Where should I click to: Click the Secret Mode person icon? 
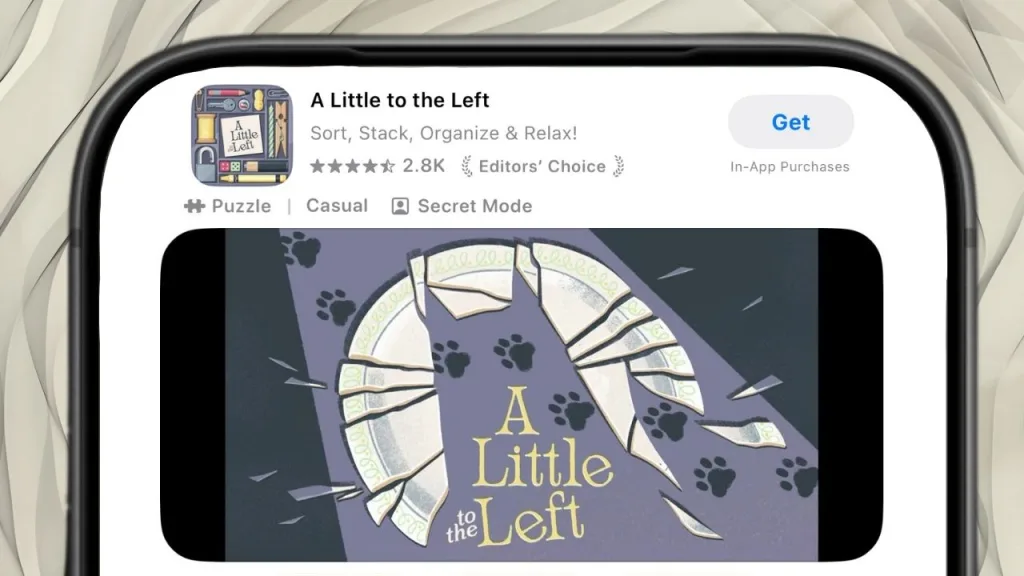[x=400, y=206]
